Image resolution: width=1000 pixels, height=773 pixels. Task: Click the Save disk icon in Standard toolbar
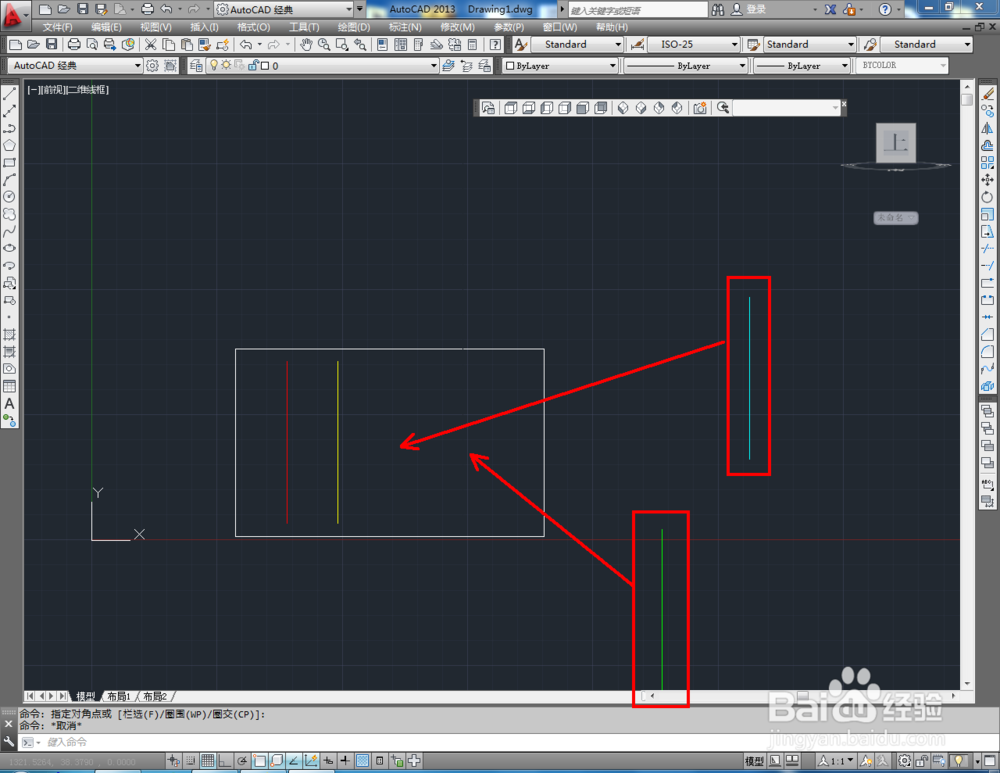[x=52, y=44]
